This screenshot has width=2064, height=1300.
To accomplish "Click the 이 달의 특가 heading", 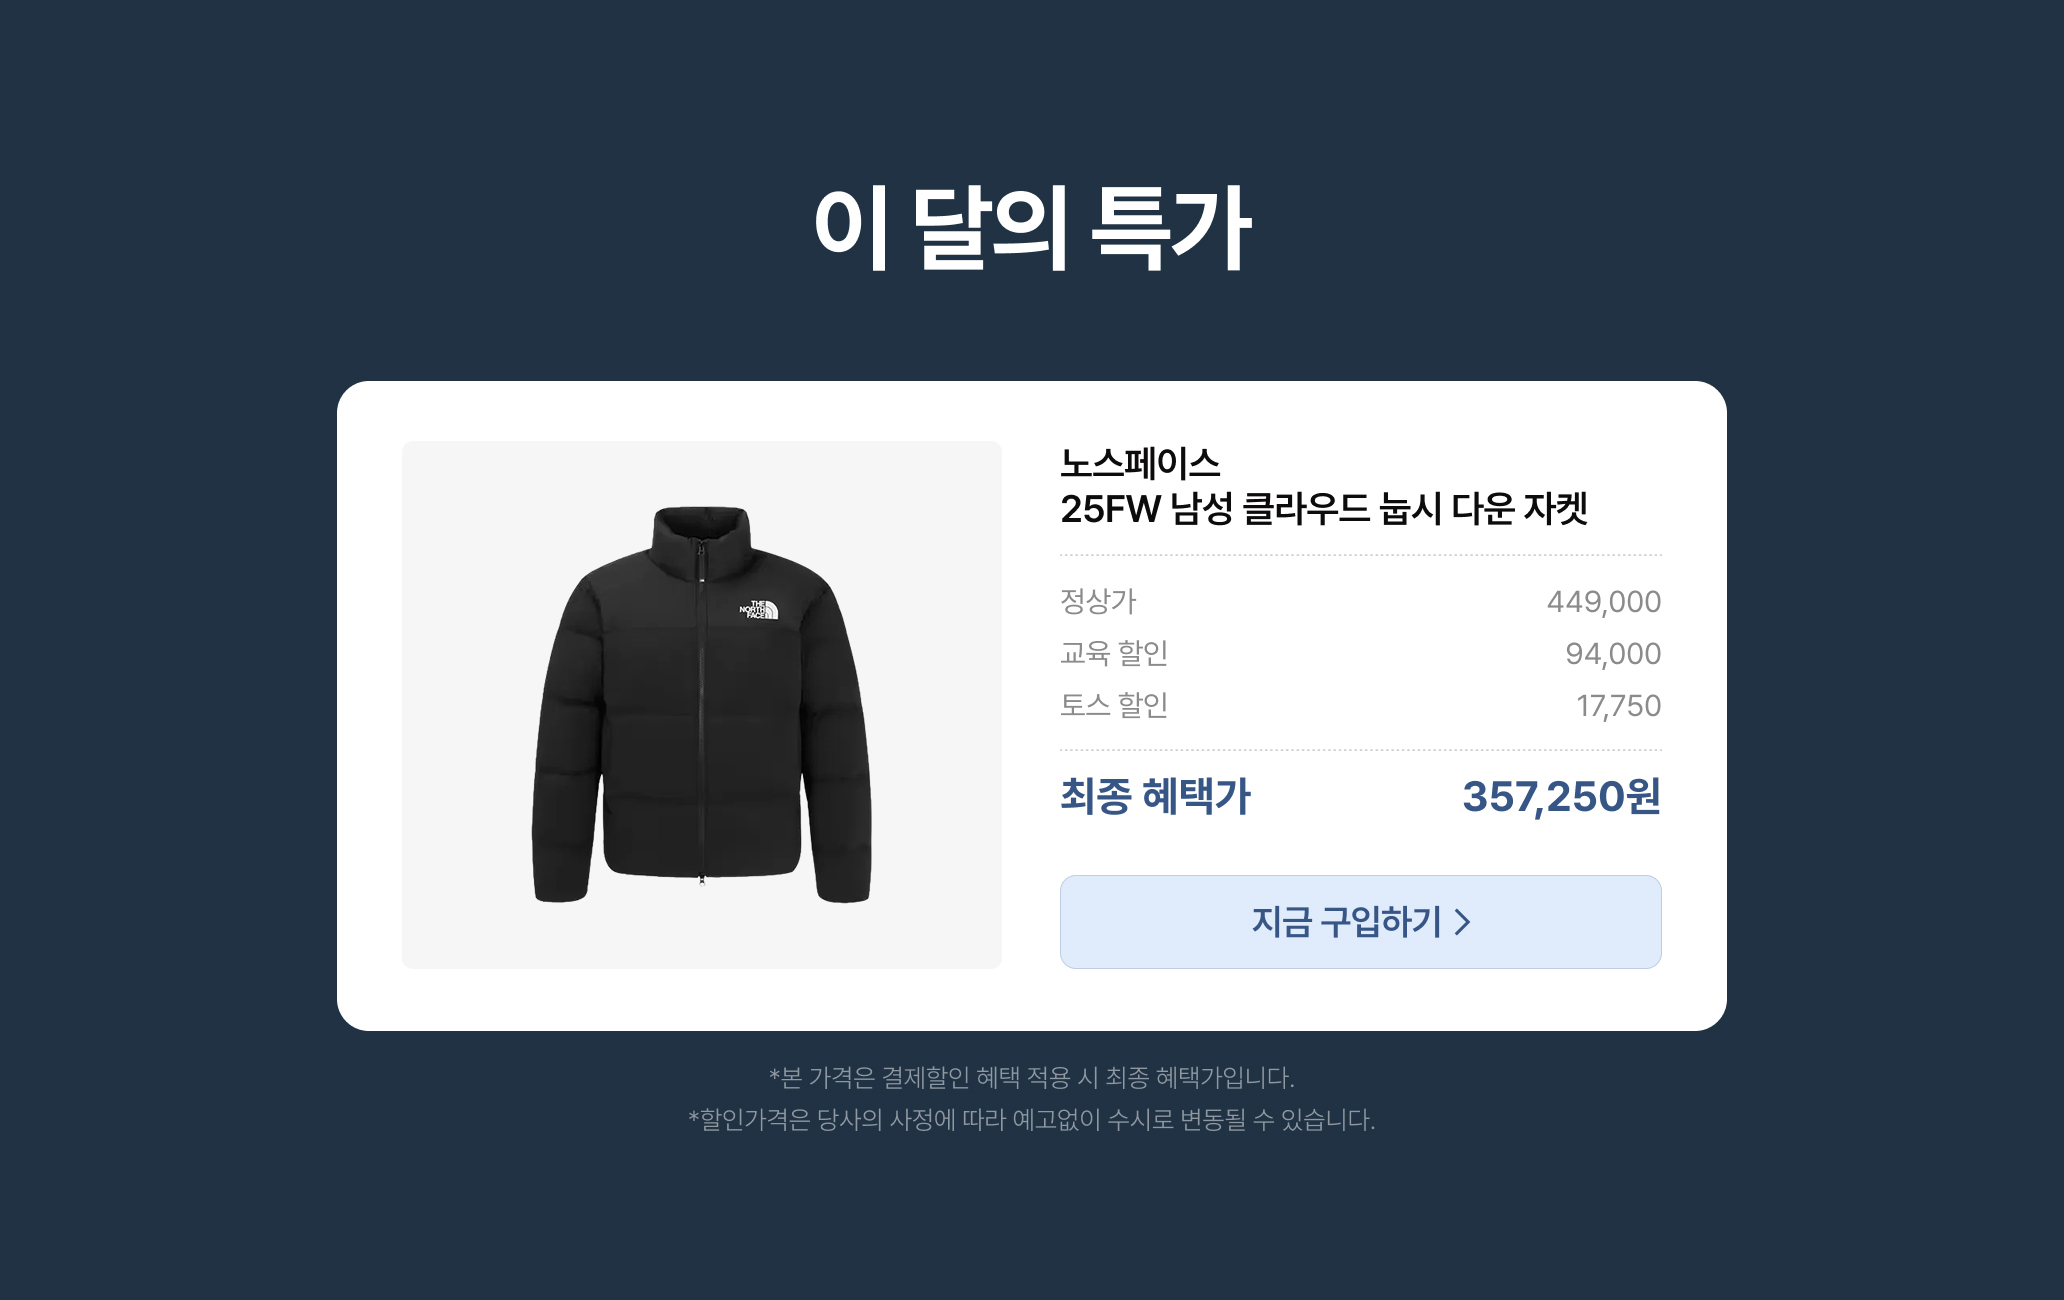I will [1032, 228].
